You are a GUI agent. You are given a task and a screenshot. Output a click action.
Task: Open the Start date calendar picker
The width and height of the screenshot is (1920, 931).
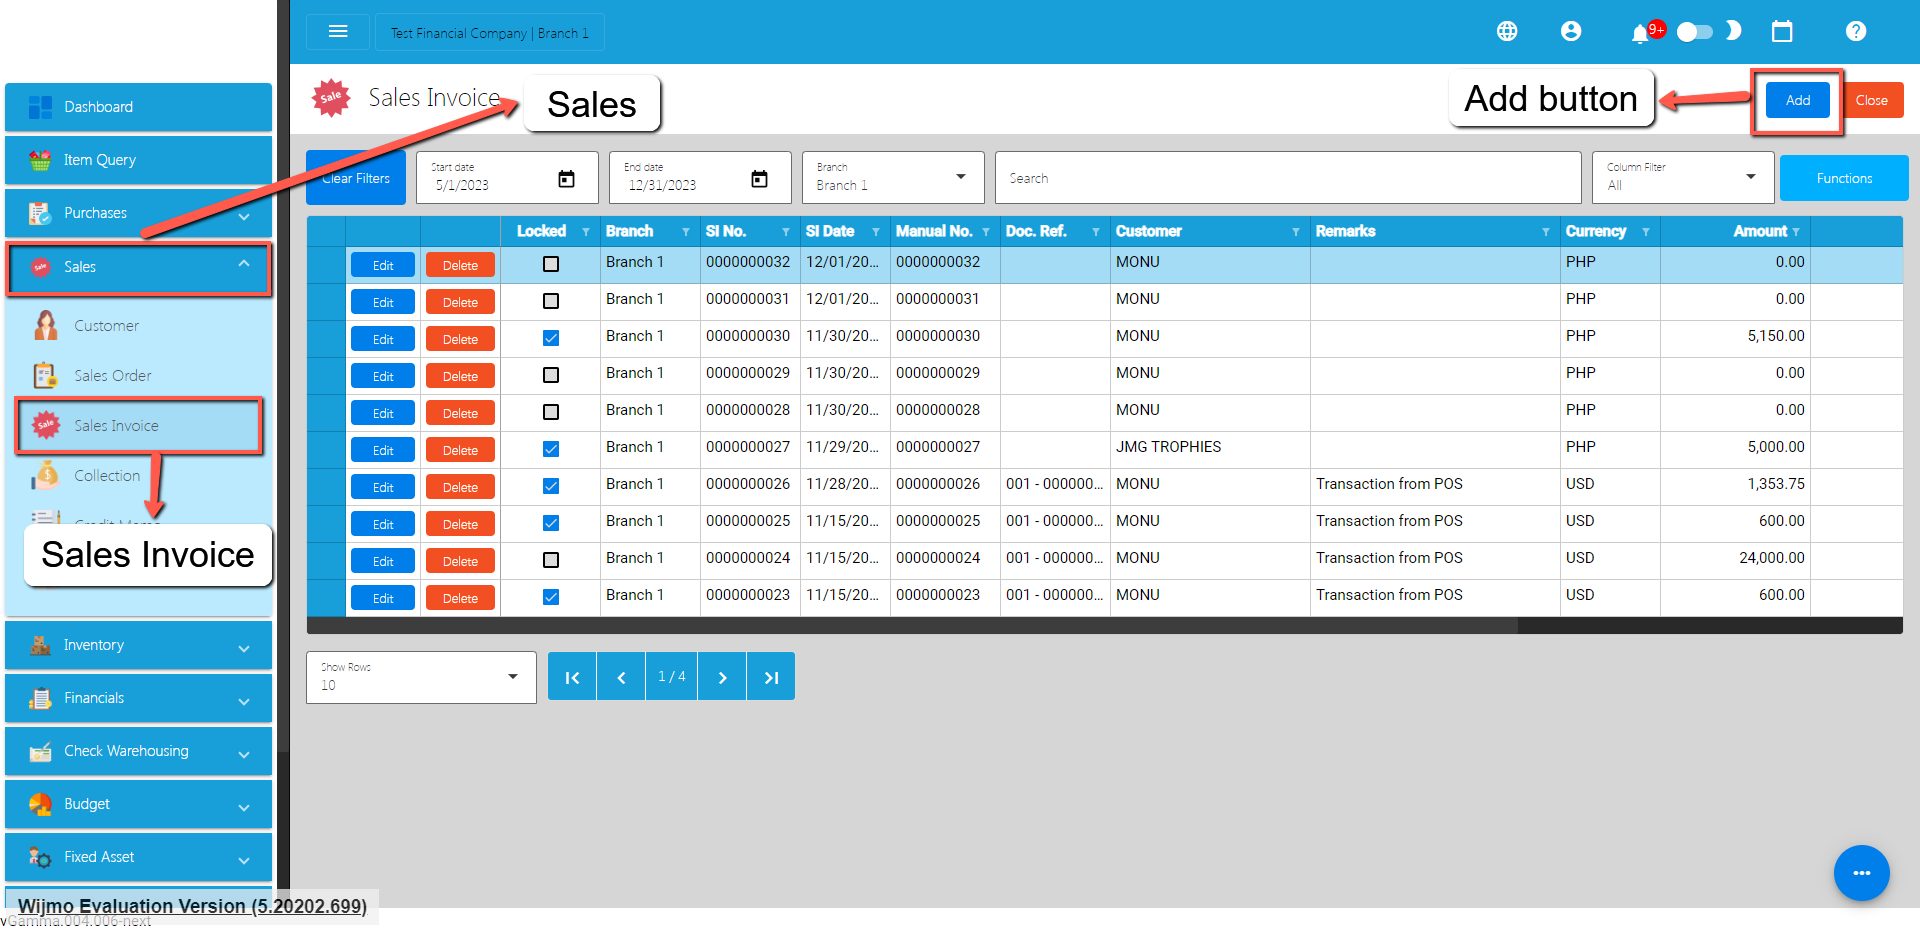tap(566, 179)
